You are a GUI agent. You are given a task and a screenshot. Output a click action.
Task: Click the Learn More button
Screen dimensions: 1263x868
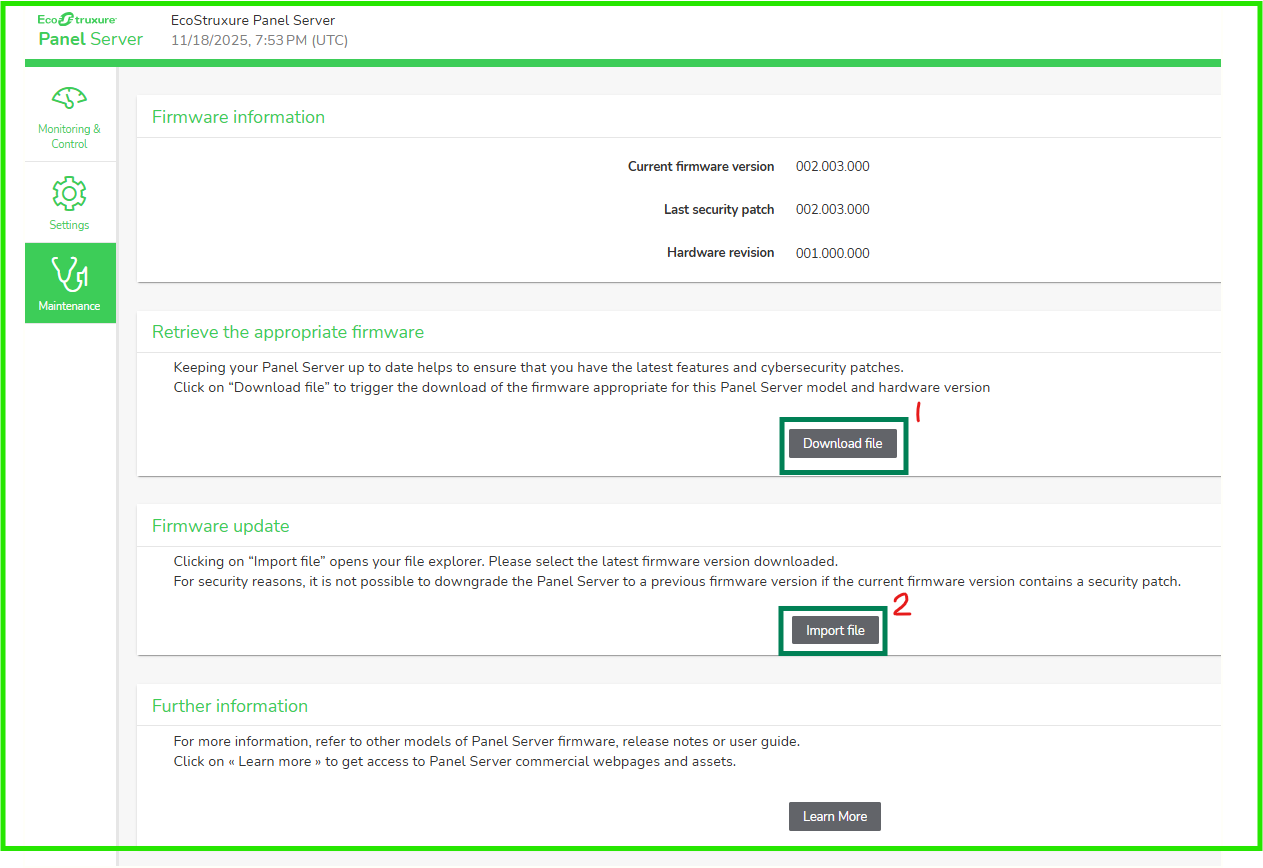click(x=835, y=816)
